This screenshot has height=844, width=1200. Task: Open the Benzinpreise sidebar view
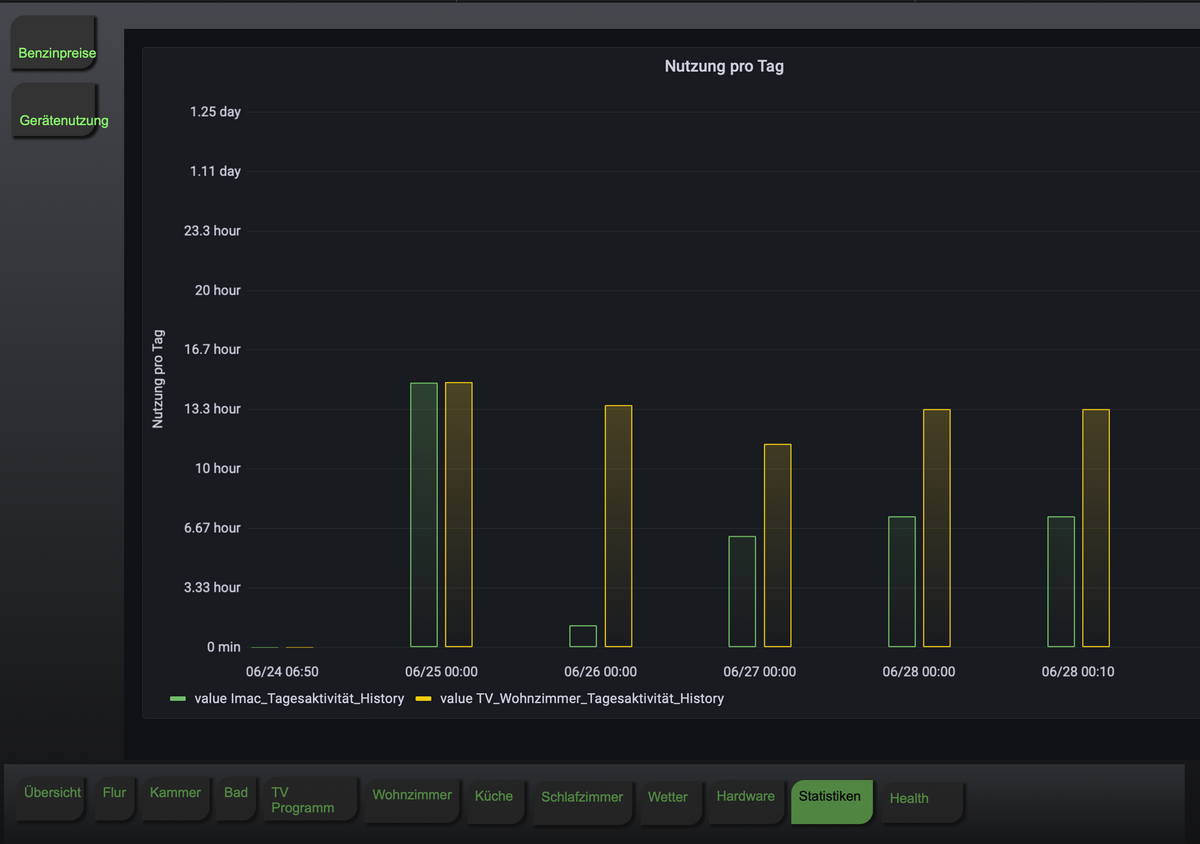tap(56, 52)
